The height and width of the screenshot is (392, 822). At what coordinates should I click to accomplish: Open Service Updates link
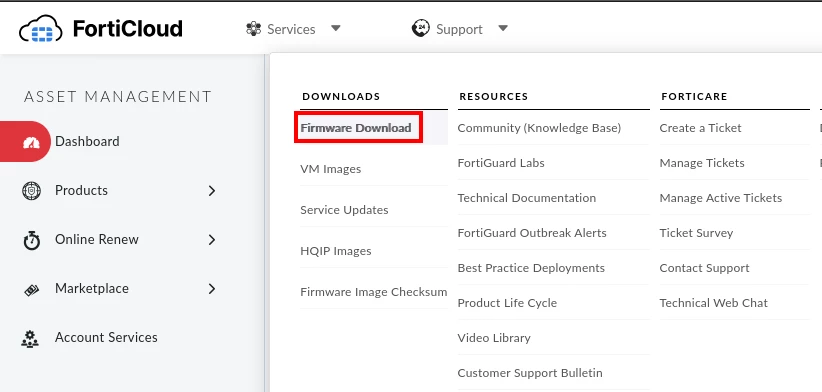tap(344, 210)
